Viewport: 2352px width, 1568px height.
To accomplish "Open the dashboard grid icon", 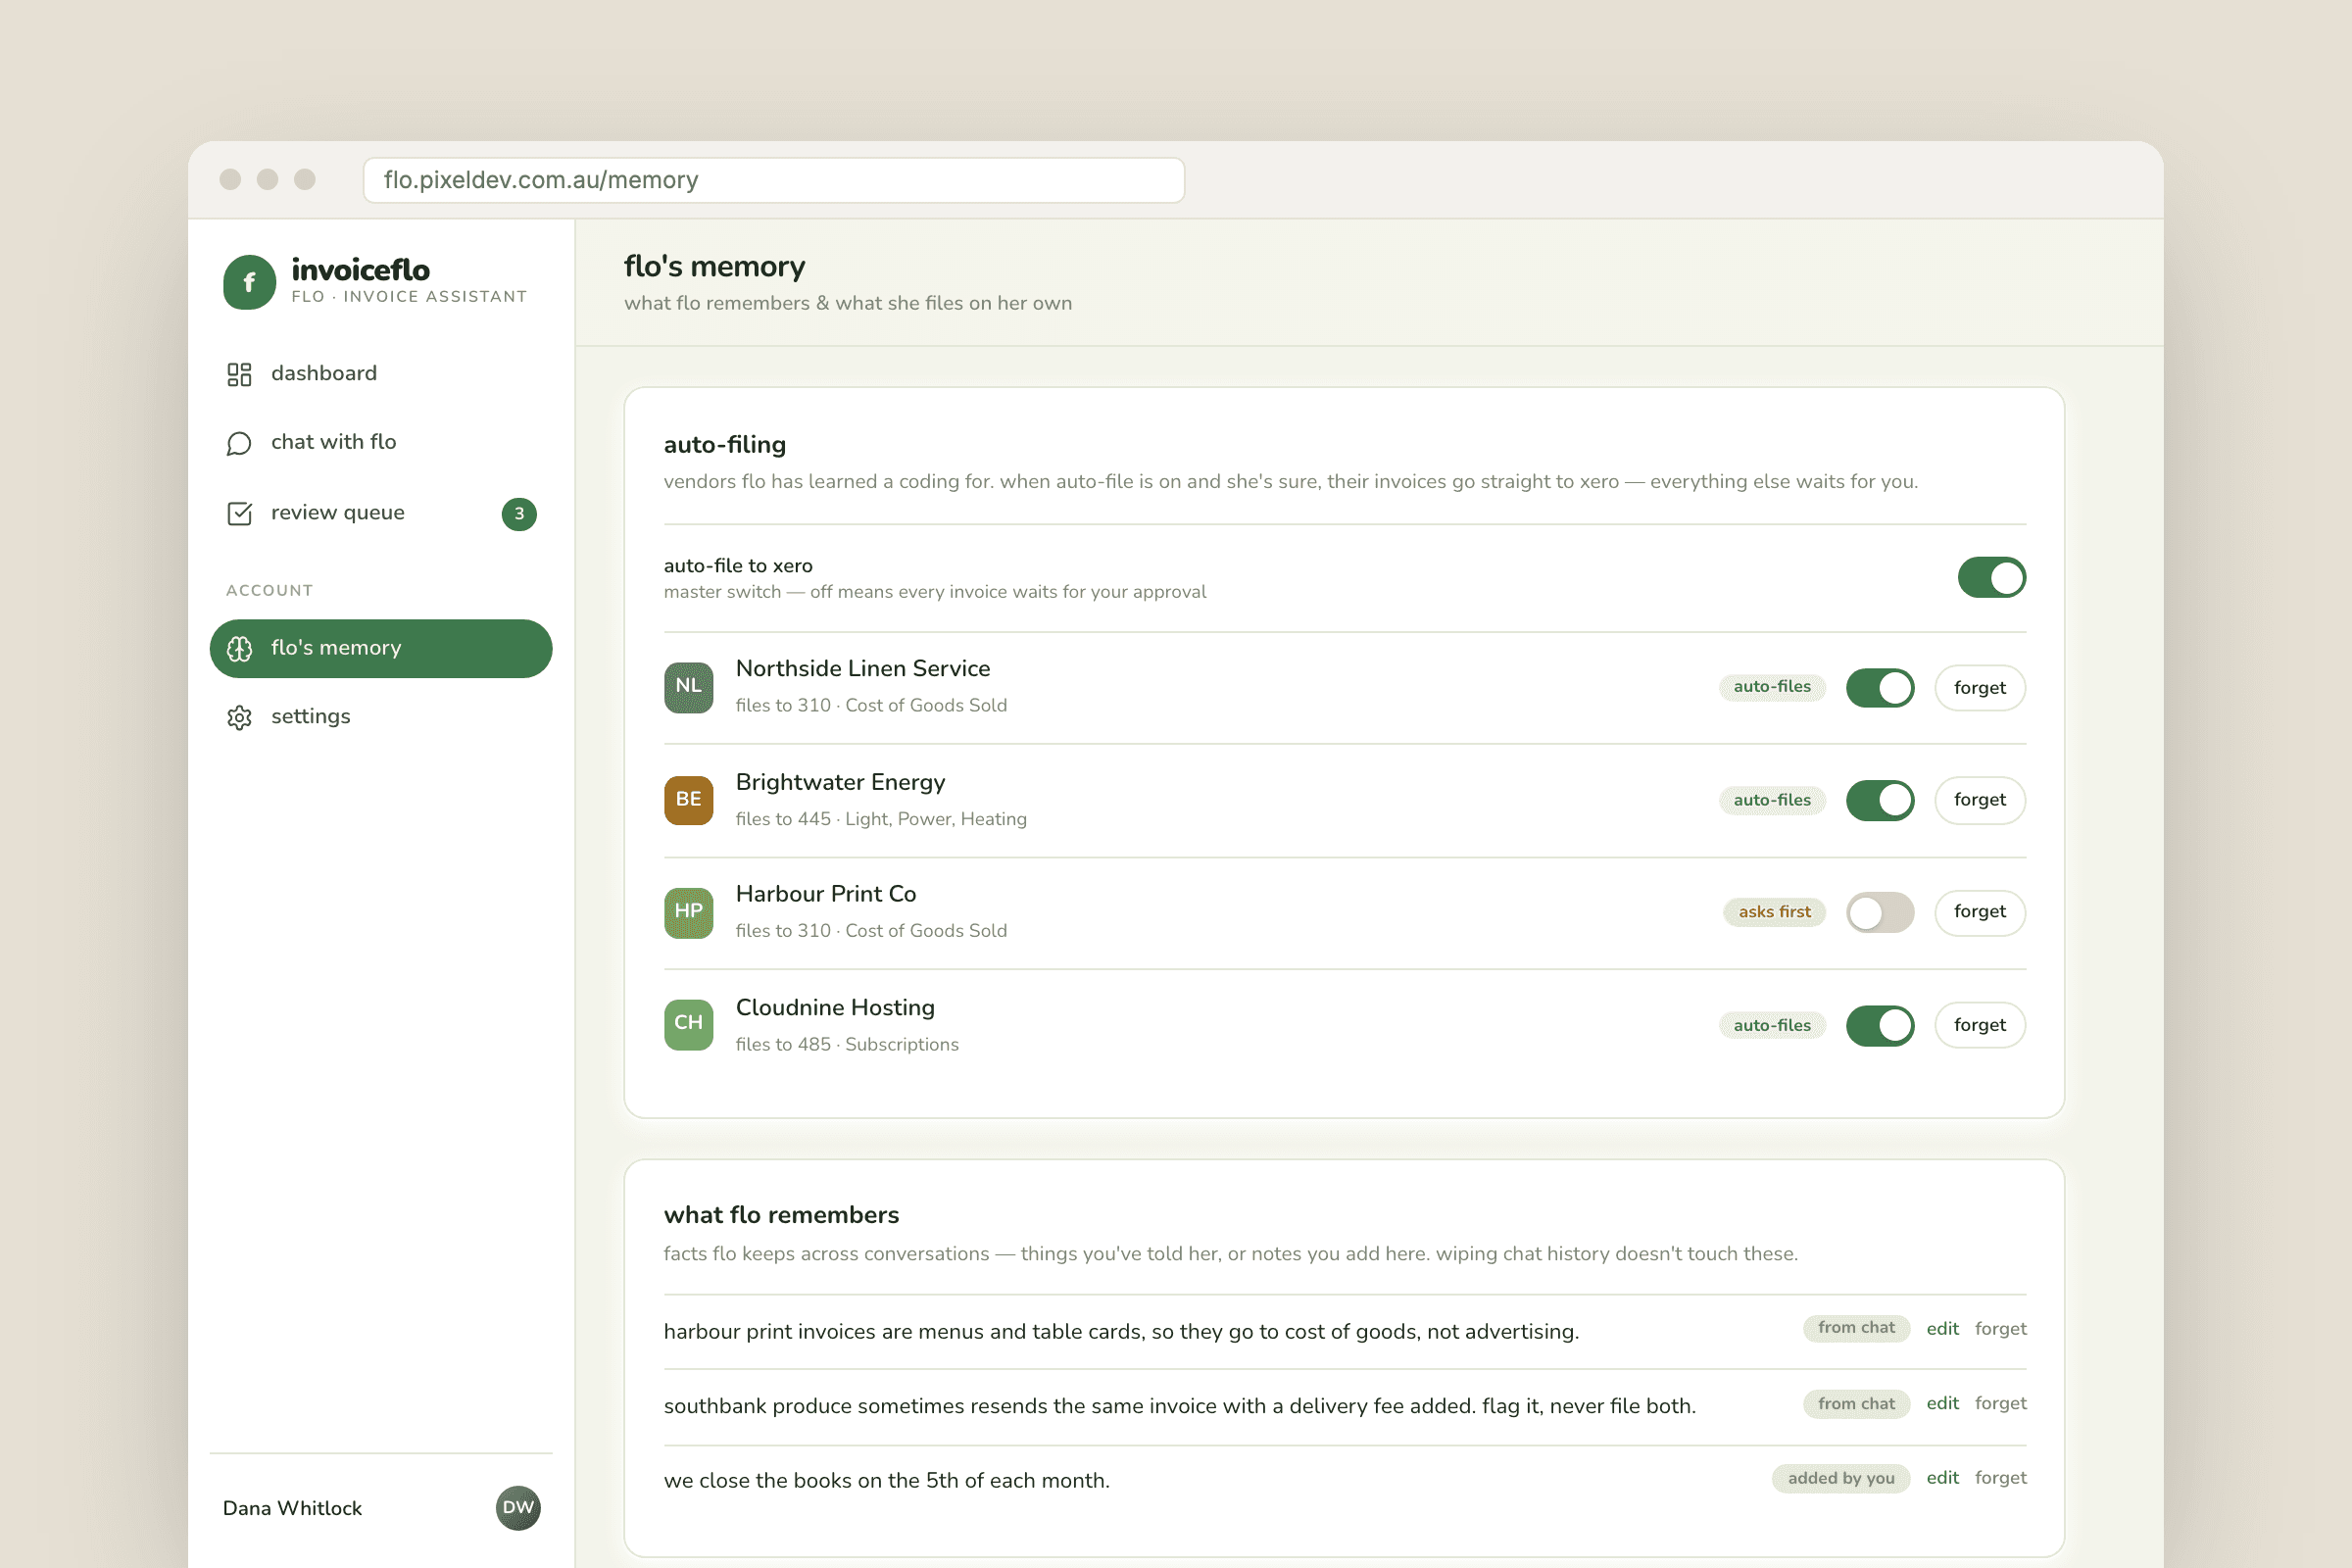I will point(239,374).
